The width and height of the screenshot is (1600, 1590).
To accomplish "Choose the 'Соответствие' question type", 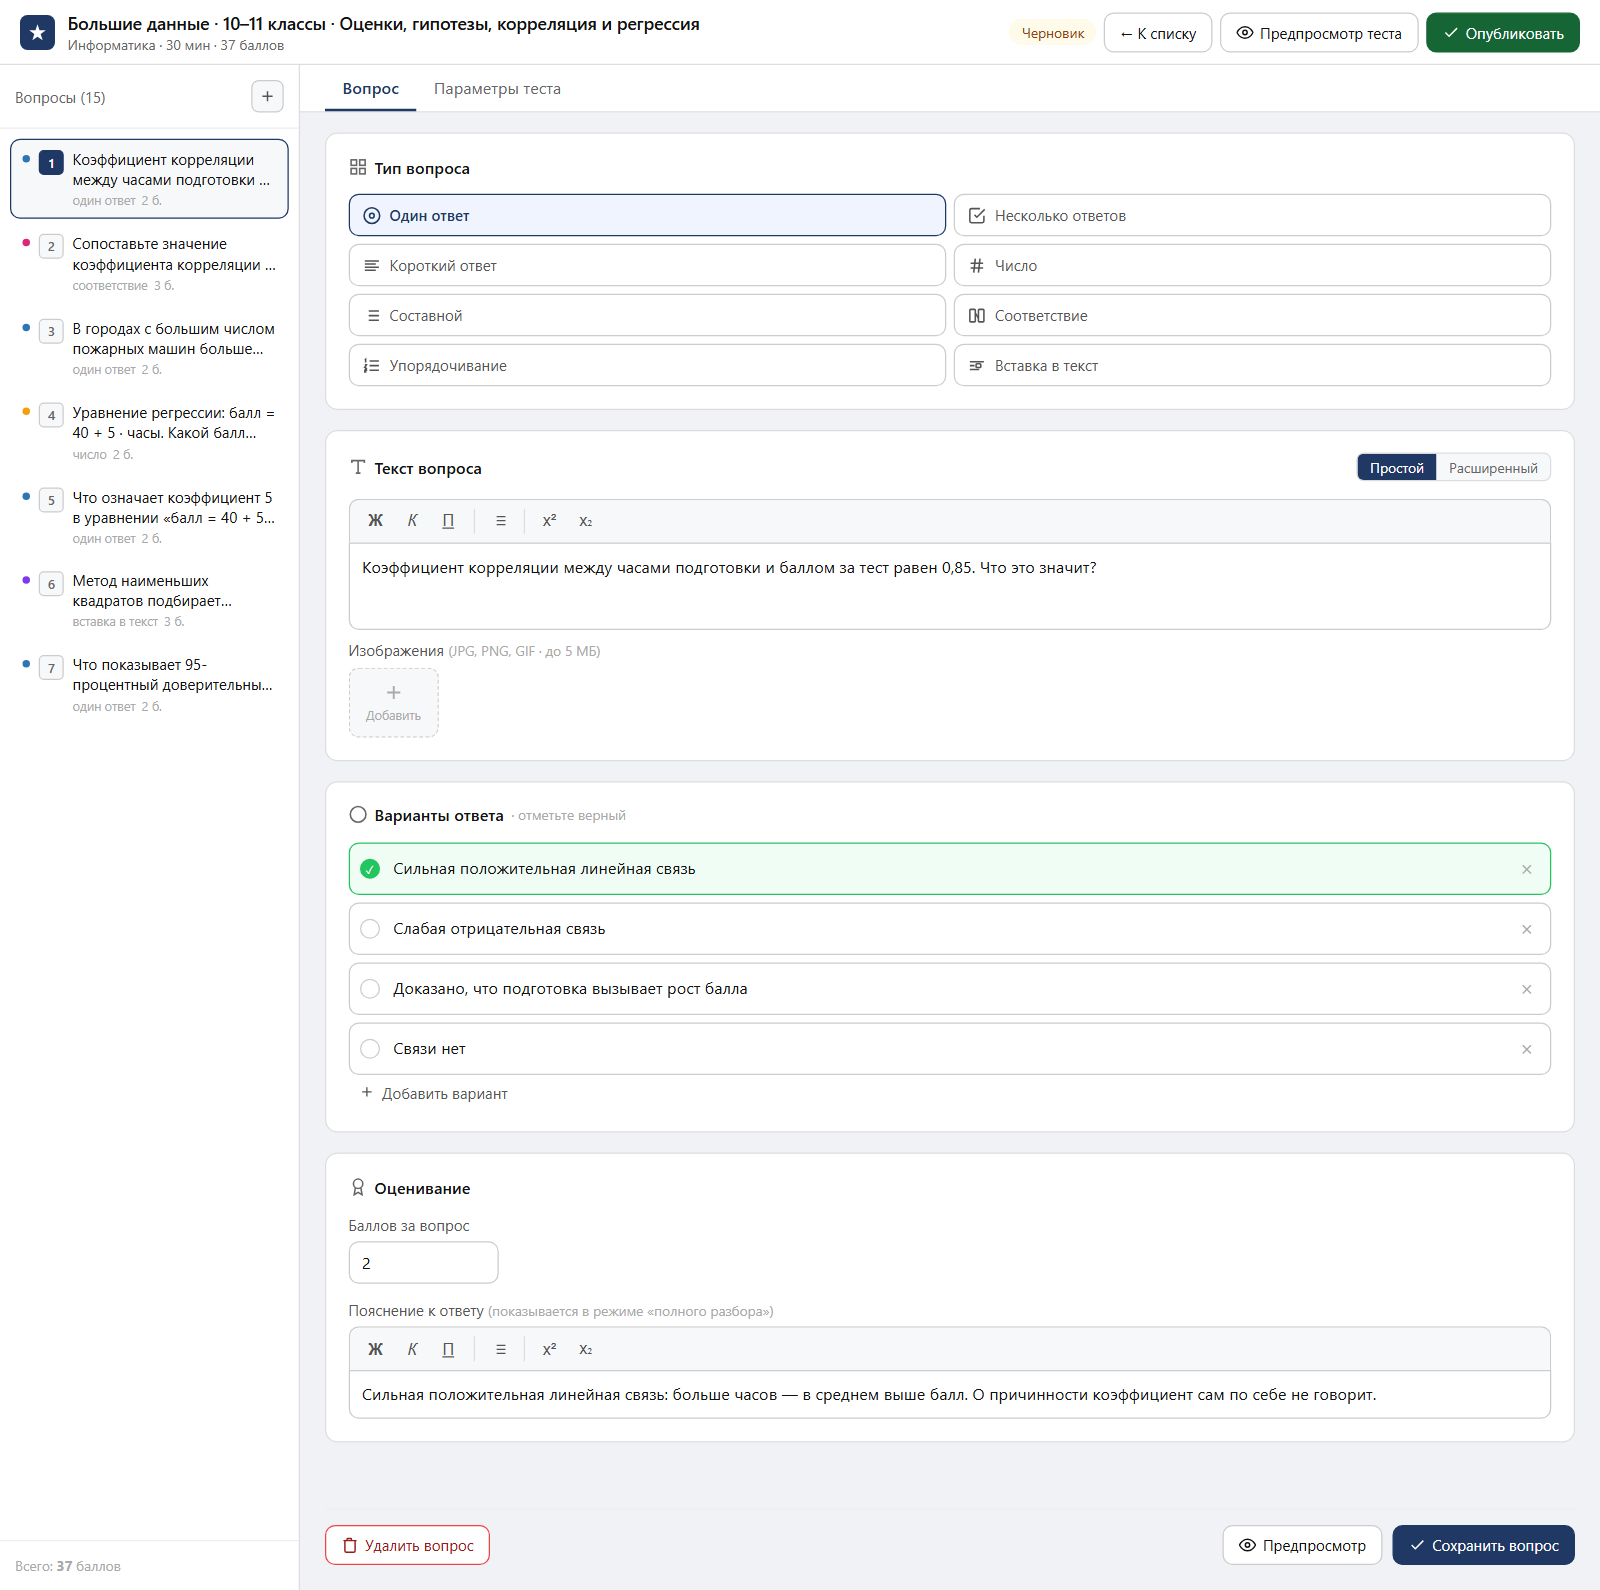I will [1252, 315].
